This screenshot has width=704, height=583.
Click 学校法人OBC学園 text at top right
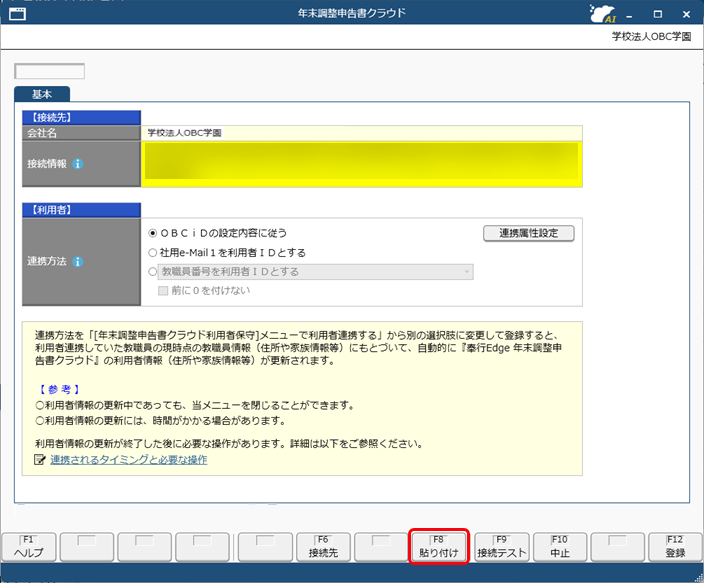[x=651, y=36]
